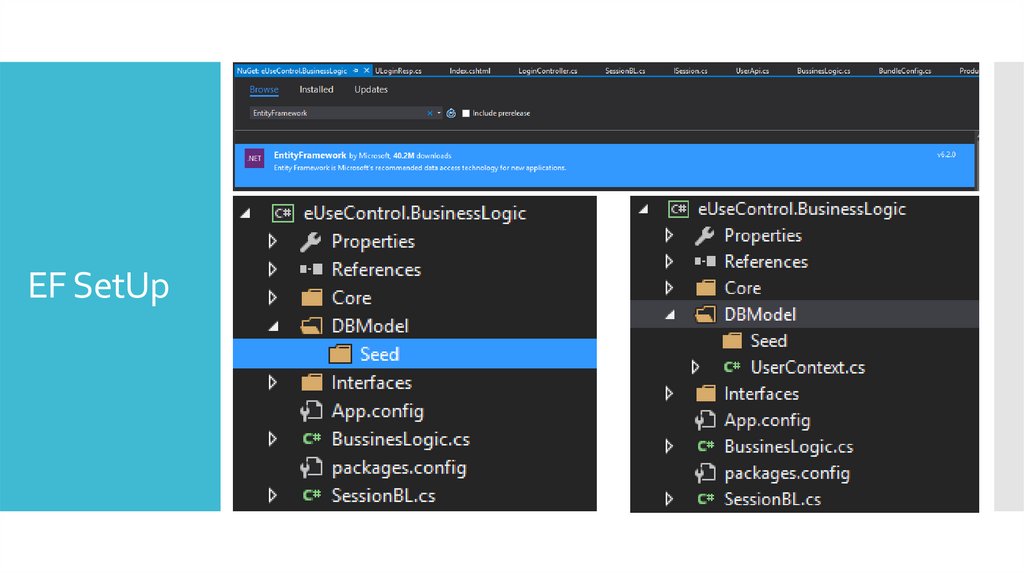Viewport: 1024px width, 574px height.
Task: Clear the EntityFramework search text with X
Action: 430,113
